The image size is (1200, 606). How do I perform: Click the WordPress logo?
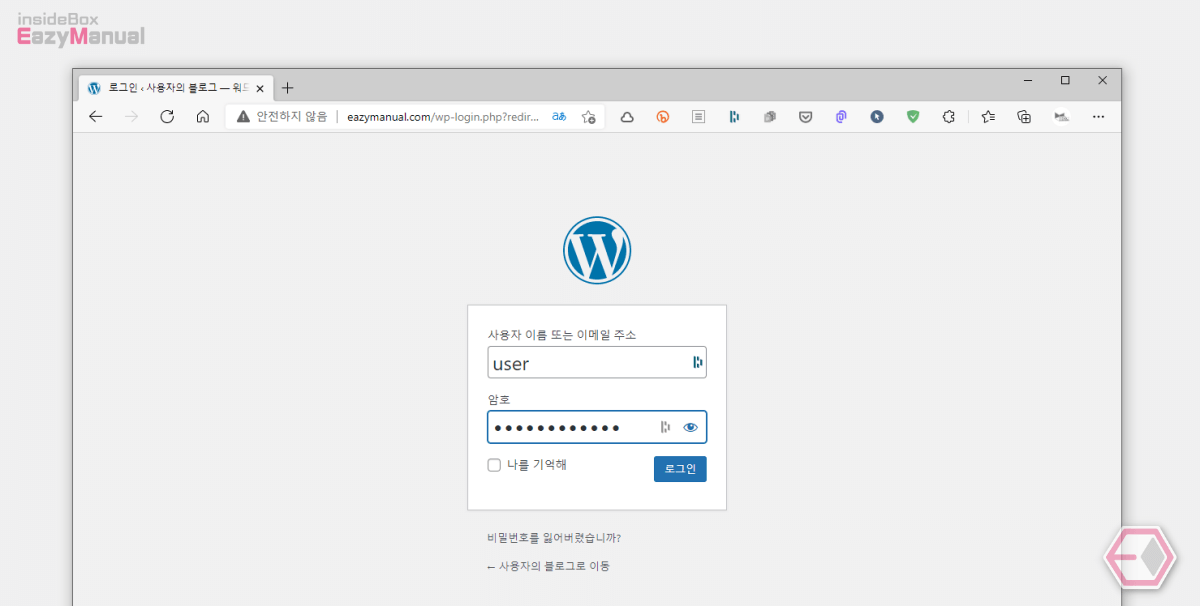coord(597,250)
